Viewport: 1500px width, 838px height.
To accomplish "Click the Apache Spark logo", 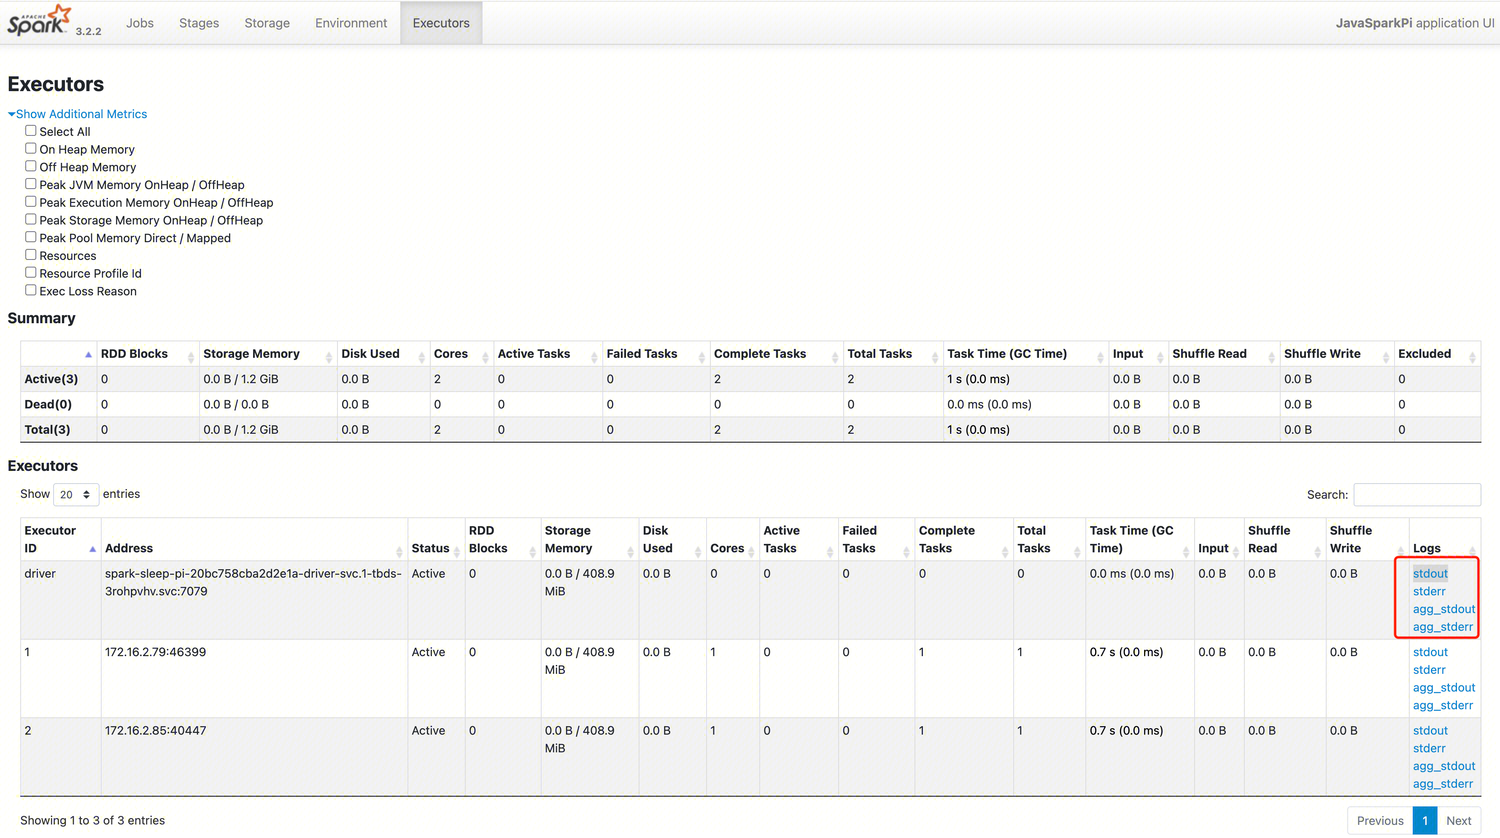I will click(40, 20).
